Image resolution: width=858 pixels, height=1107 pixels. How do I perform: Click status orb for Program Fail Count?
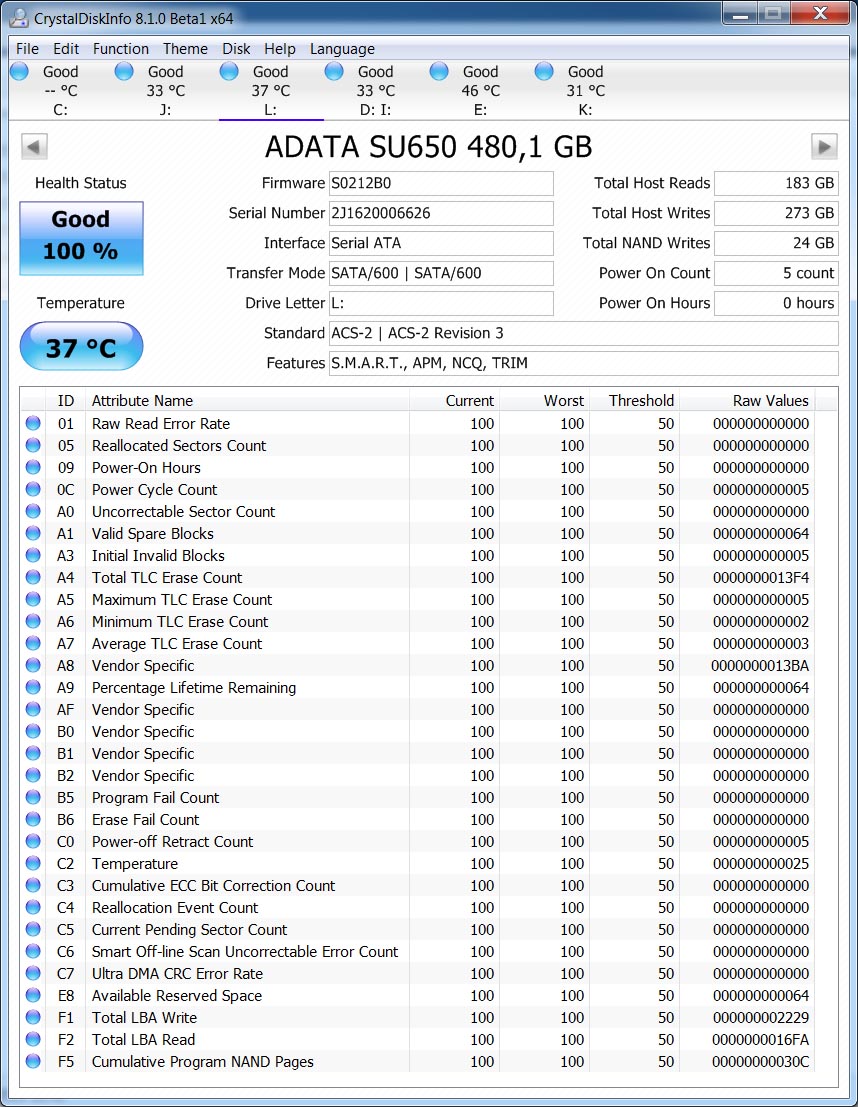[32, 797]
